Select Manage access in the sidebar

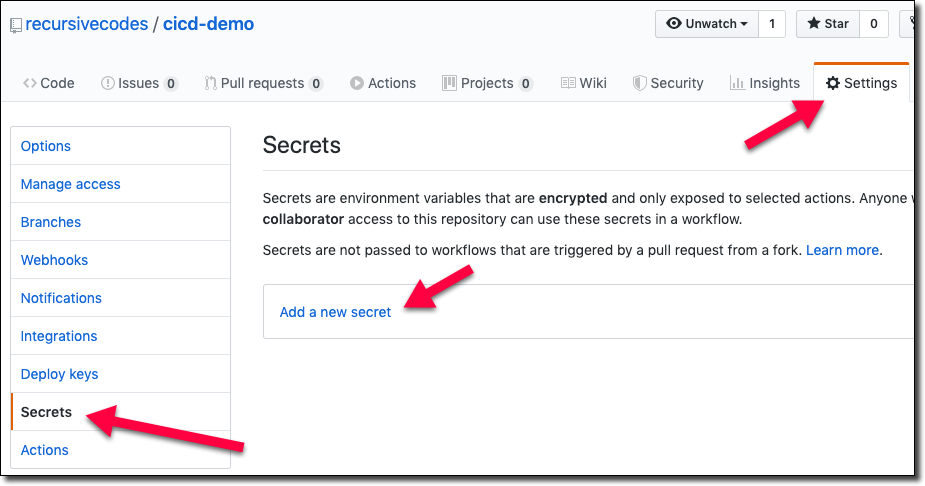[70, 184]
